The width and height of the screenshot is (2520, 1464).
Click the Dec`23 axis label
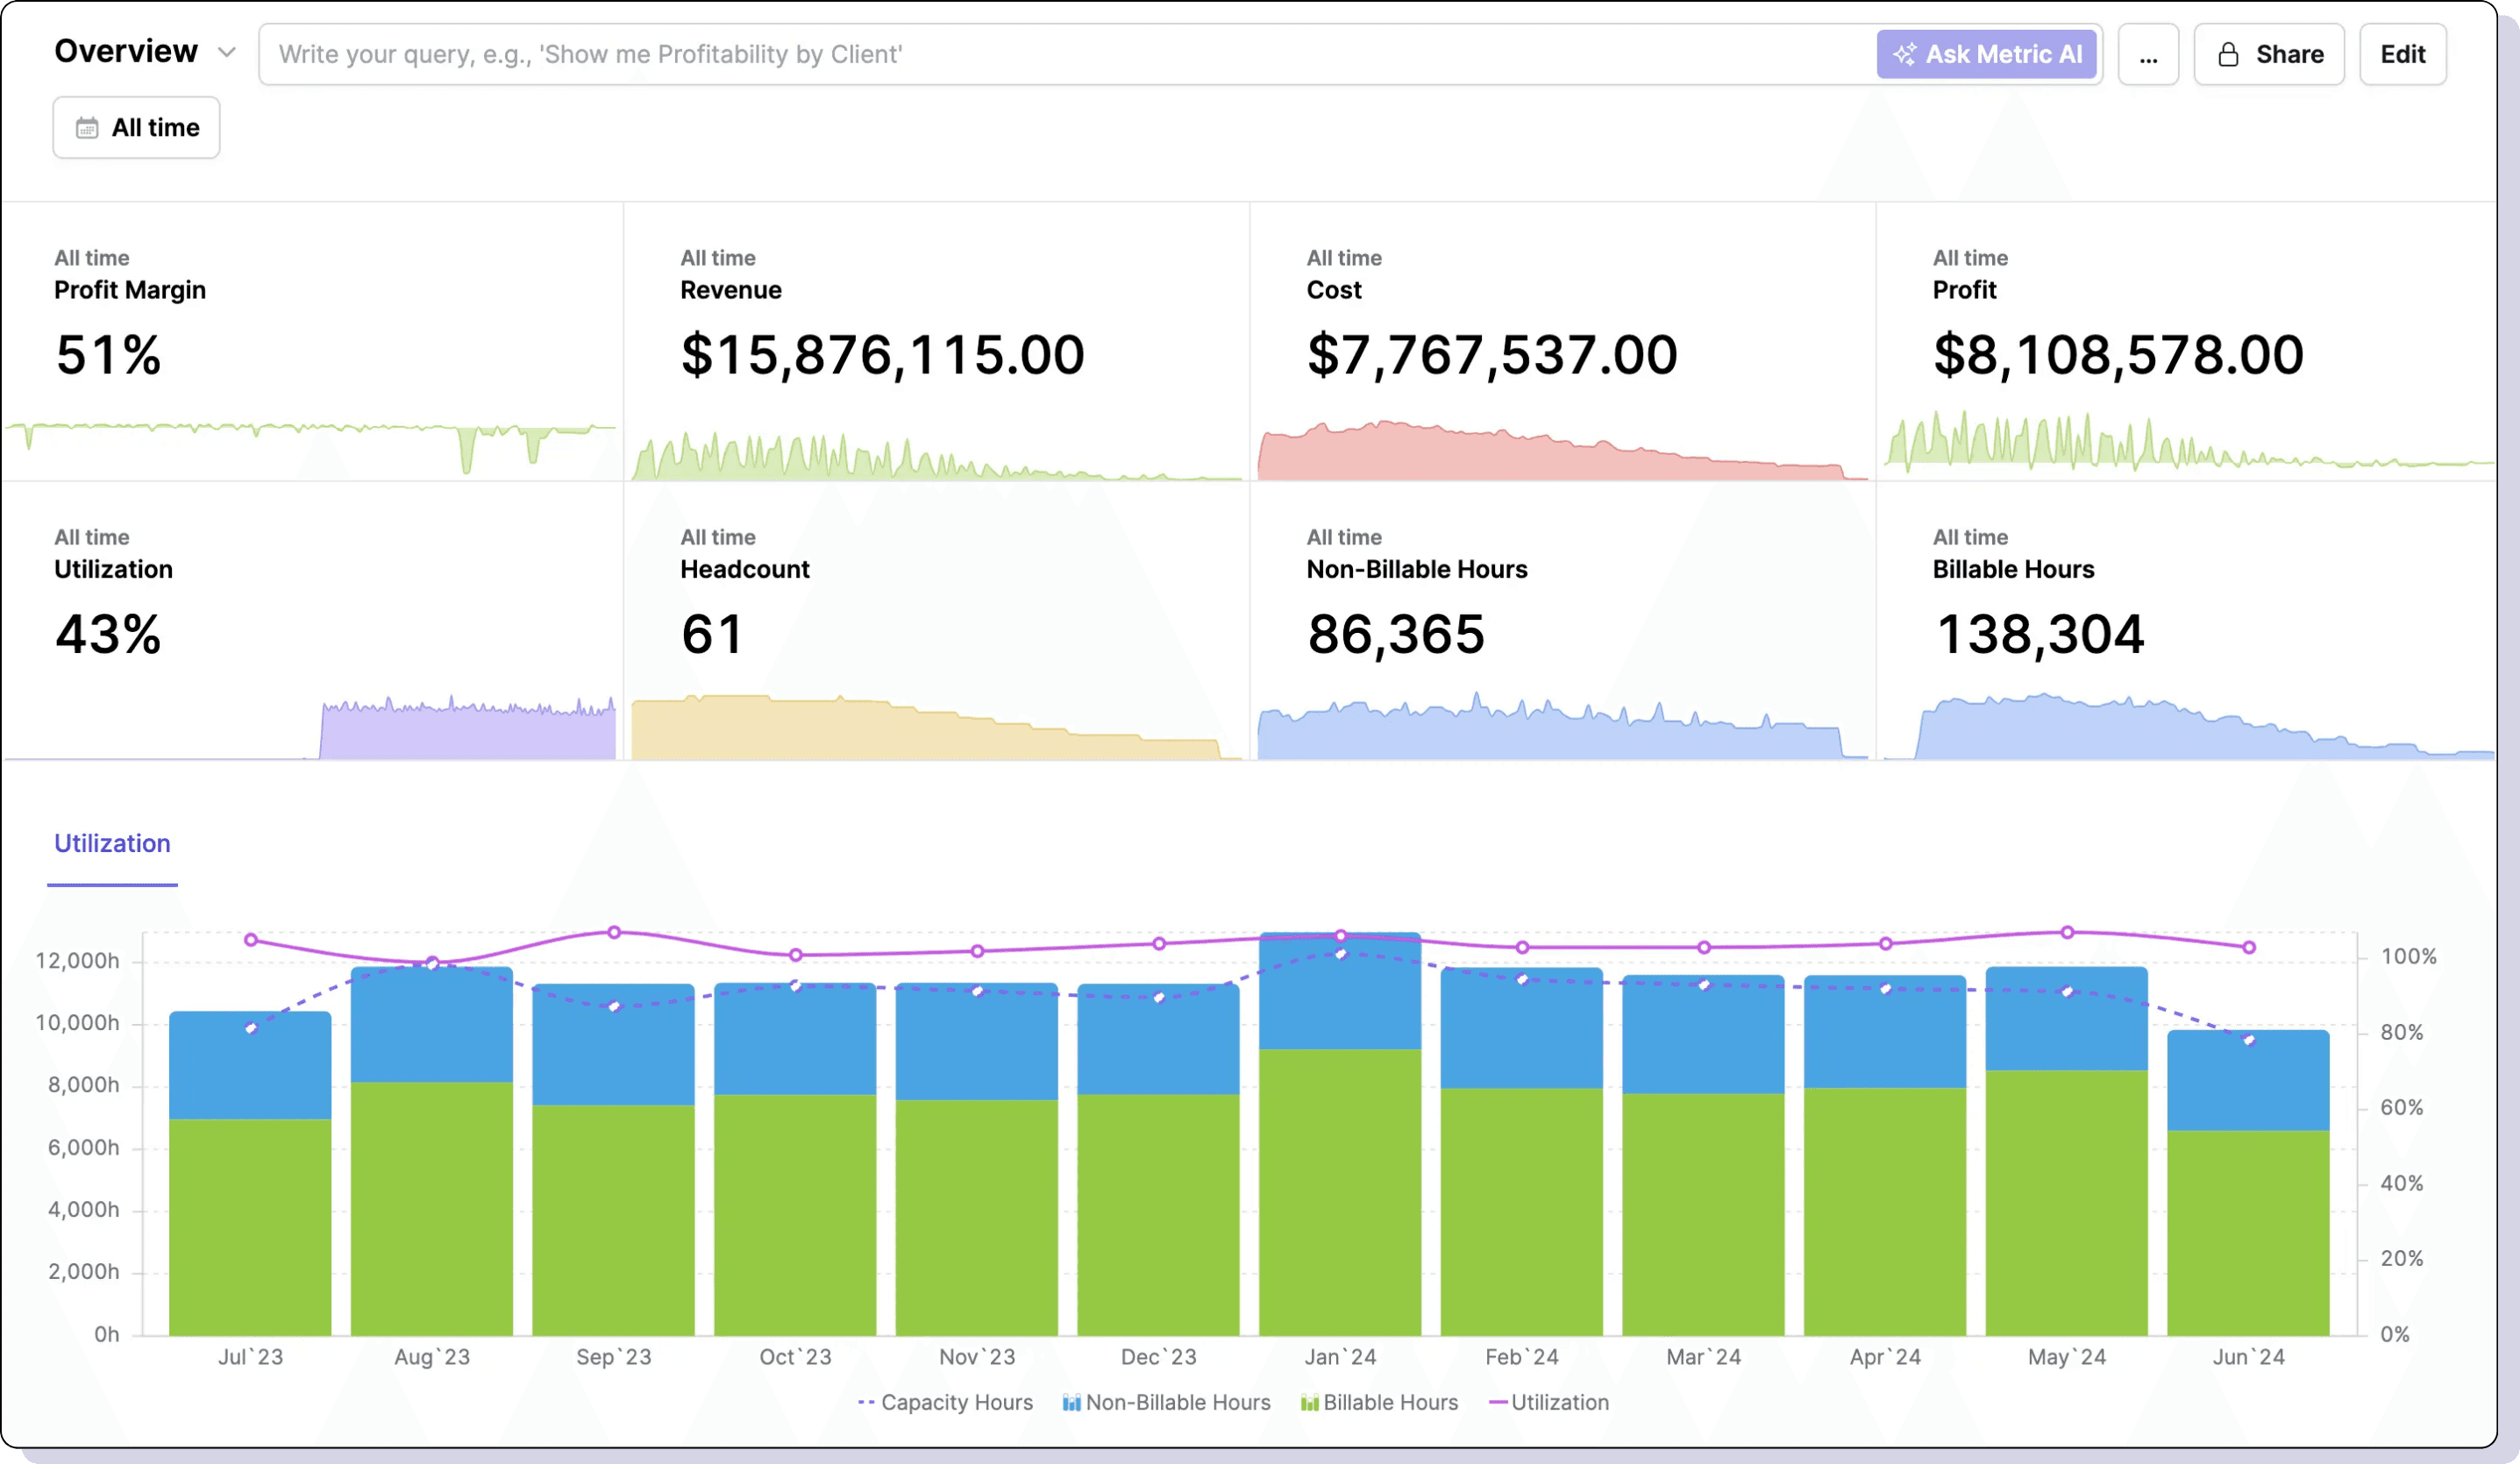pyautogui.click(x=1158, y=1357)
